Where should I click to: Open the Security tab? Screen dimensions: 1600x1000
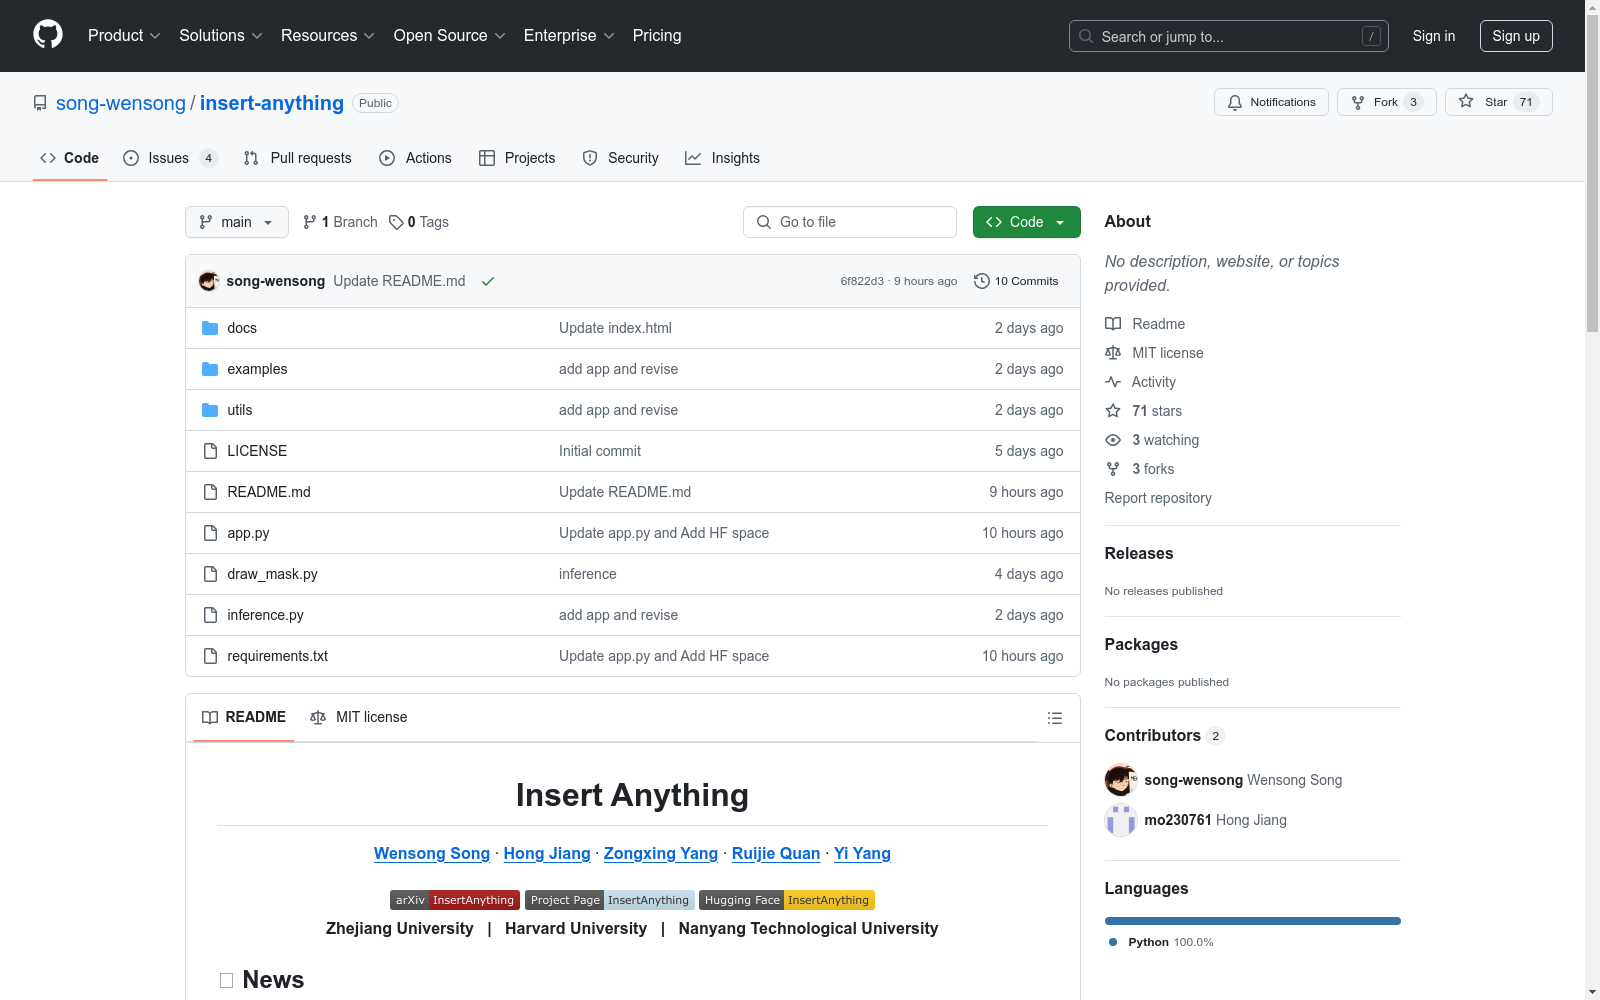[x=620, y=158]
